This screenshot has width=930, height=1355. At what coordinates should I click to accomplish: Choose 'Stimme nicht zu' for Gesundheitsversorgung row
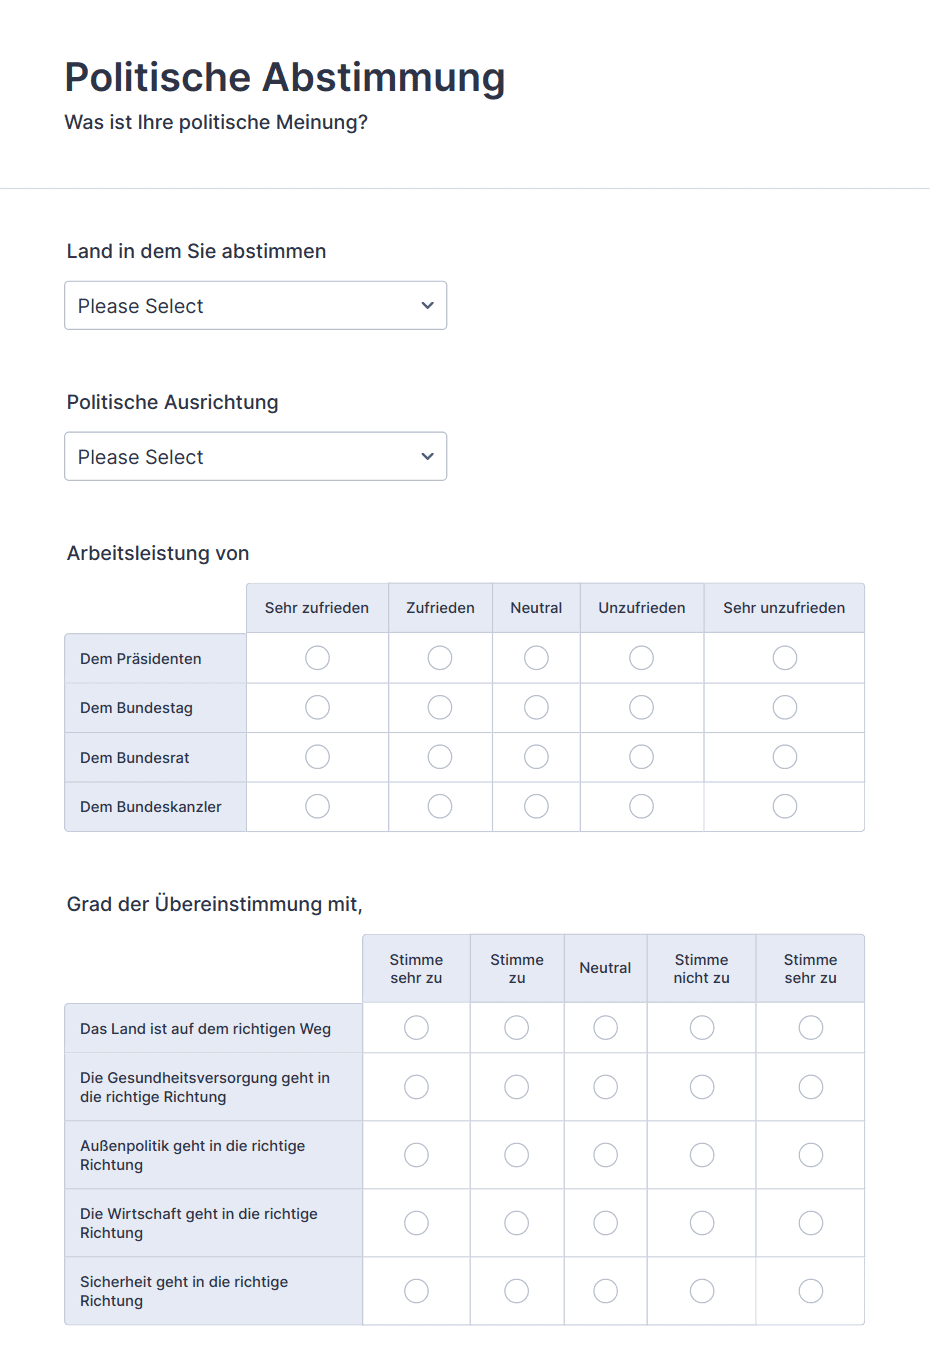coord(702,1087)
